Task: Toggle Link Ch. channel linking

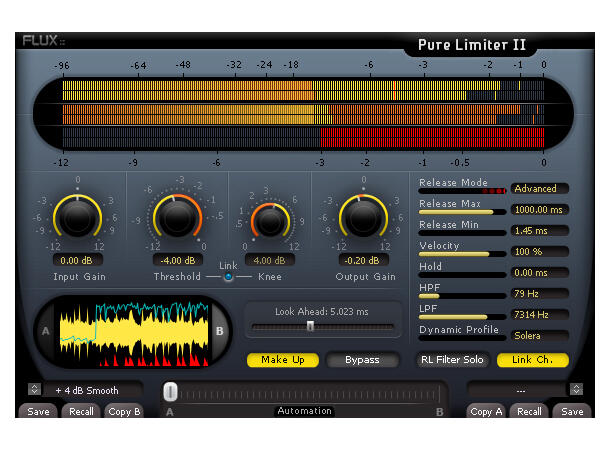Action: point(533,360)
